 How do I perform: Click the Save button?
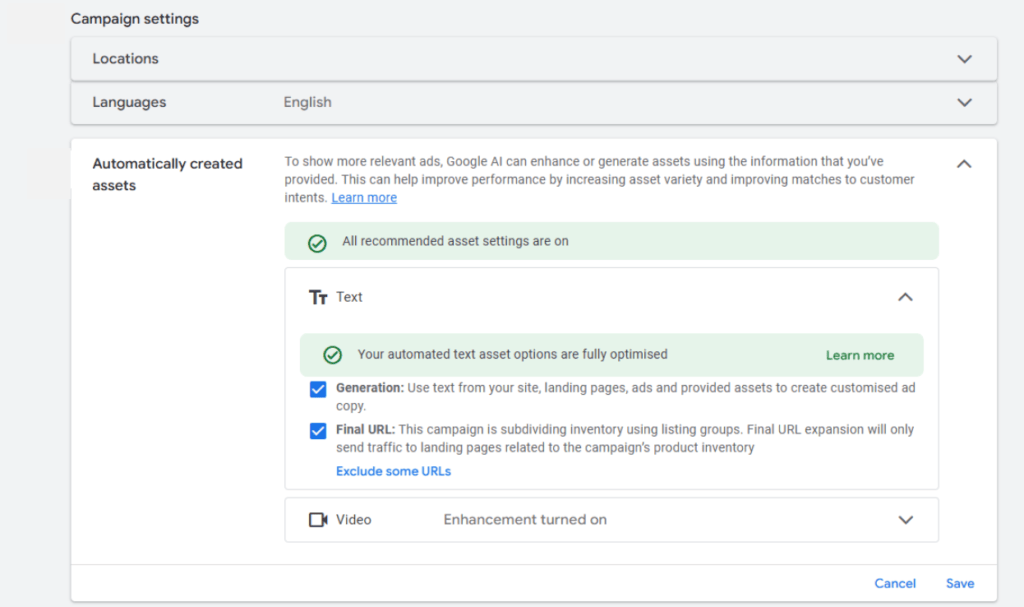[x=959, y=583]
